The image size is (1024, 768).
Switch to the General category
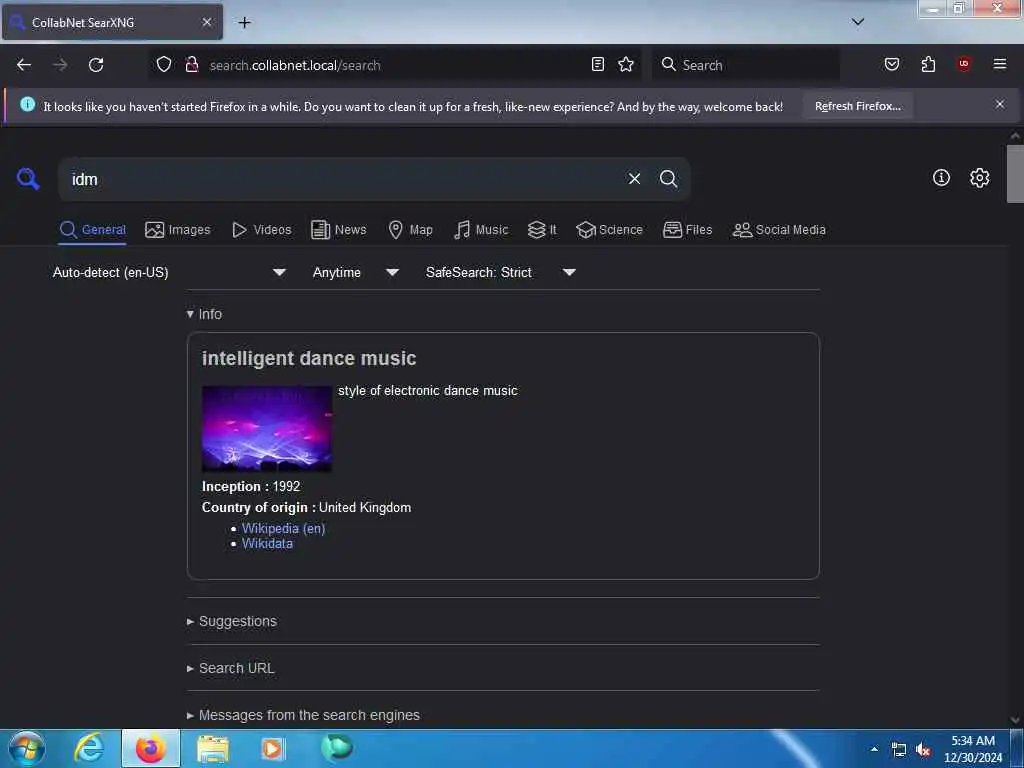[x=92, y=230]
